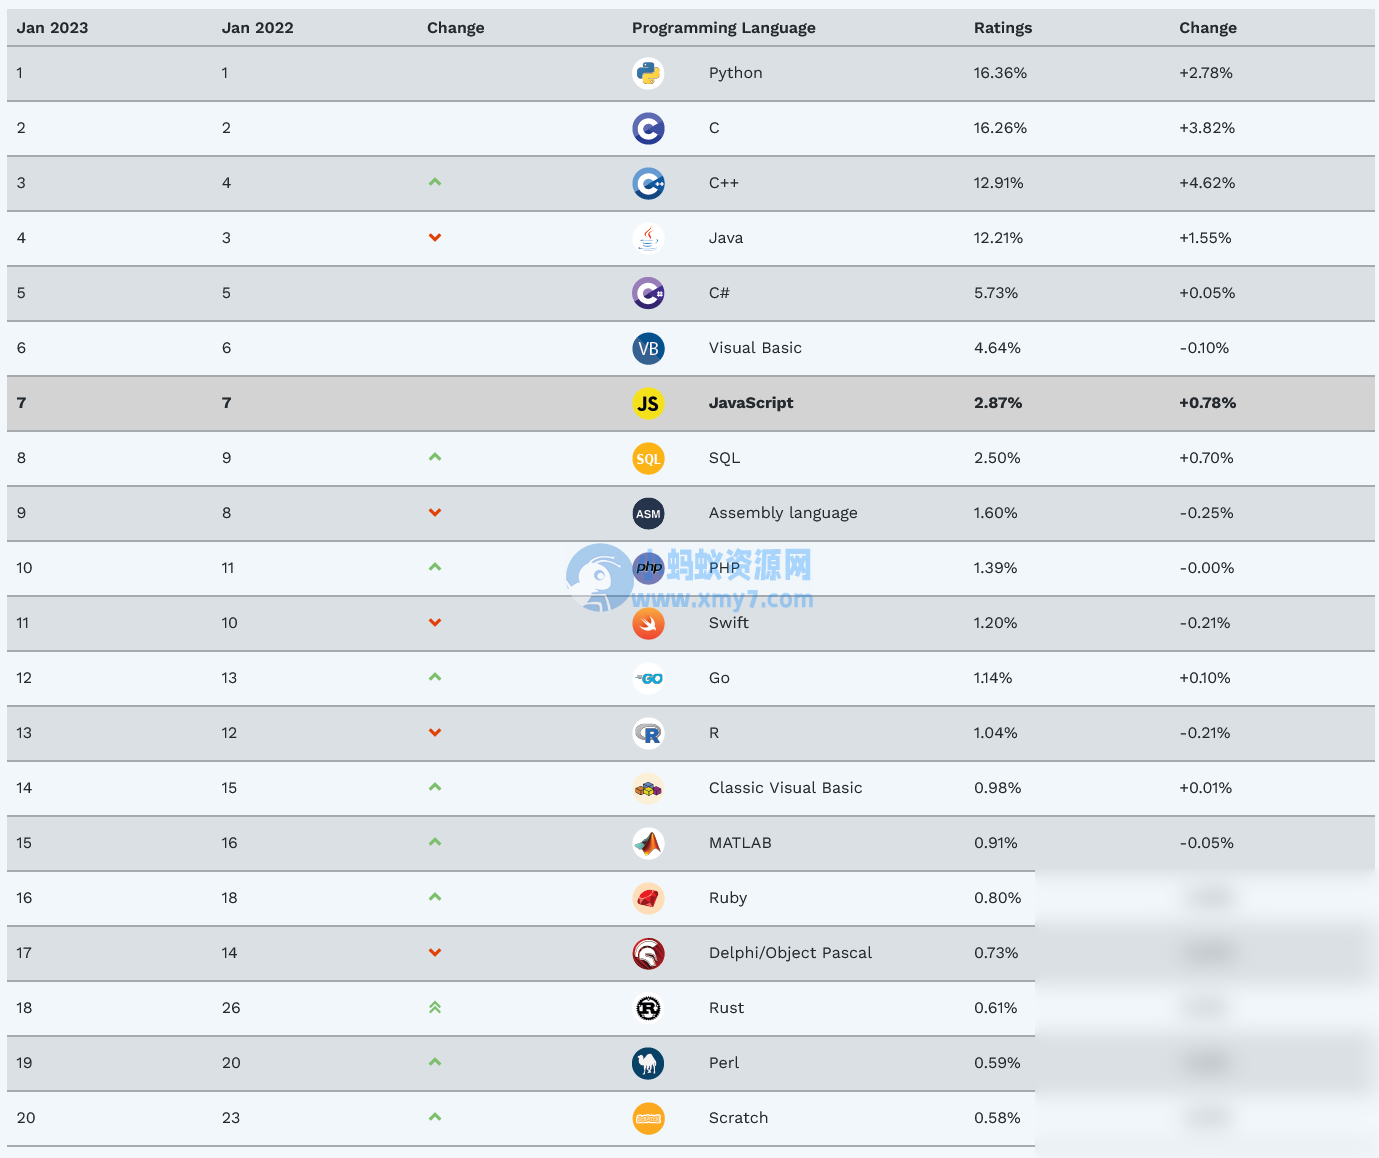Click the green up arrow in C++ row

click(435, 182)
